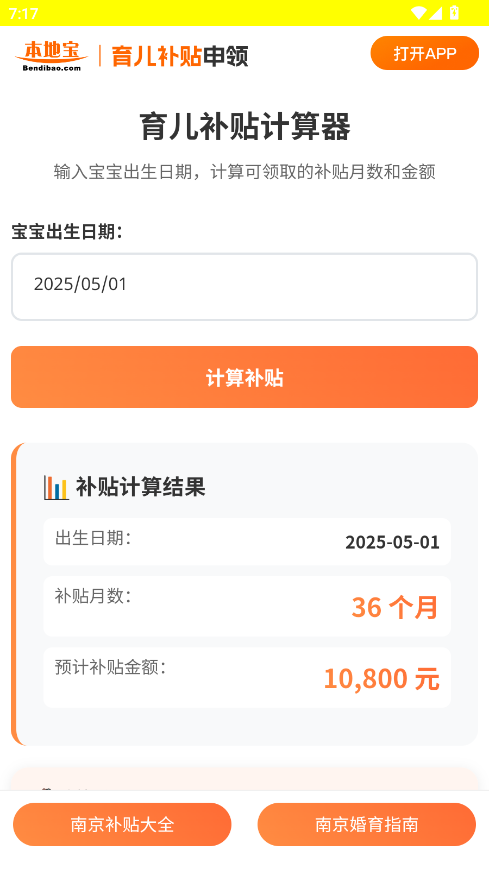489x869 pixels.
Task: Tap the 宝宝出生日期 field label
Action: [x=67, y=232]
